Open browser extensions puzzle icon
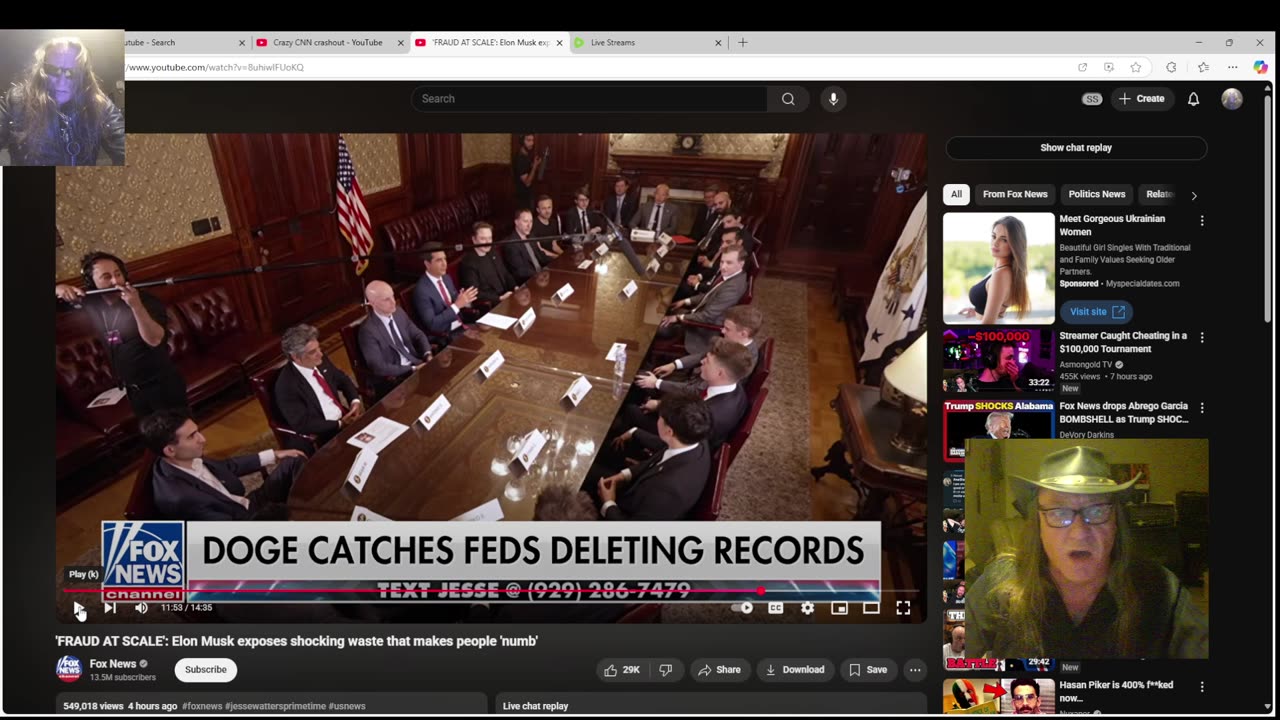Viewport: 1280px width, 720px height. [x=1171, y=67]
